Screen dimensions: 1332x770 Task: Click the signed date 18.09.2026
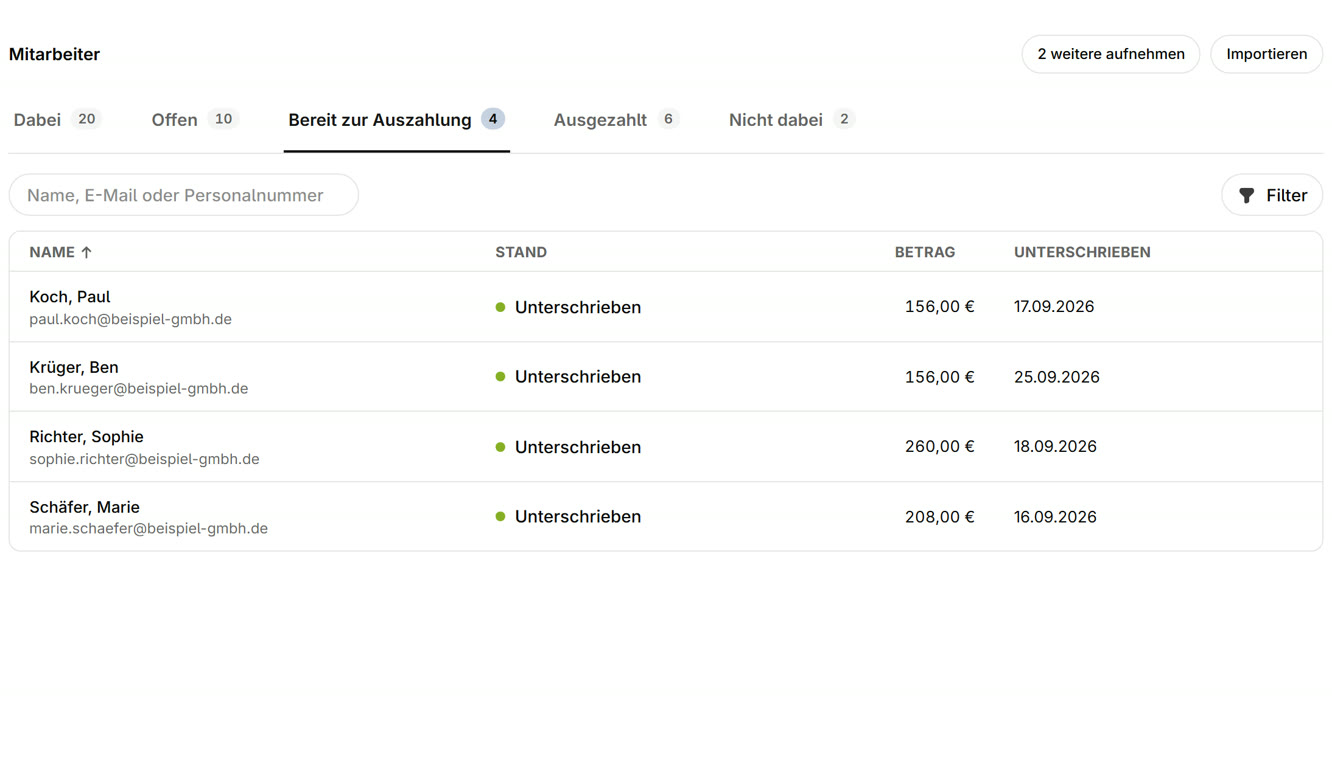pos(1055,447)
